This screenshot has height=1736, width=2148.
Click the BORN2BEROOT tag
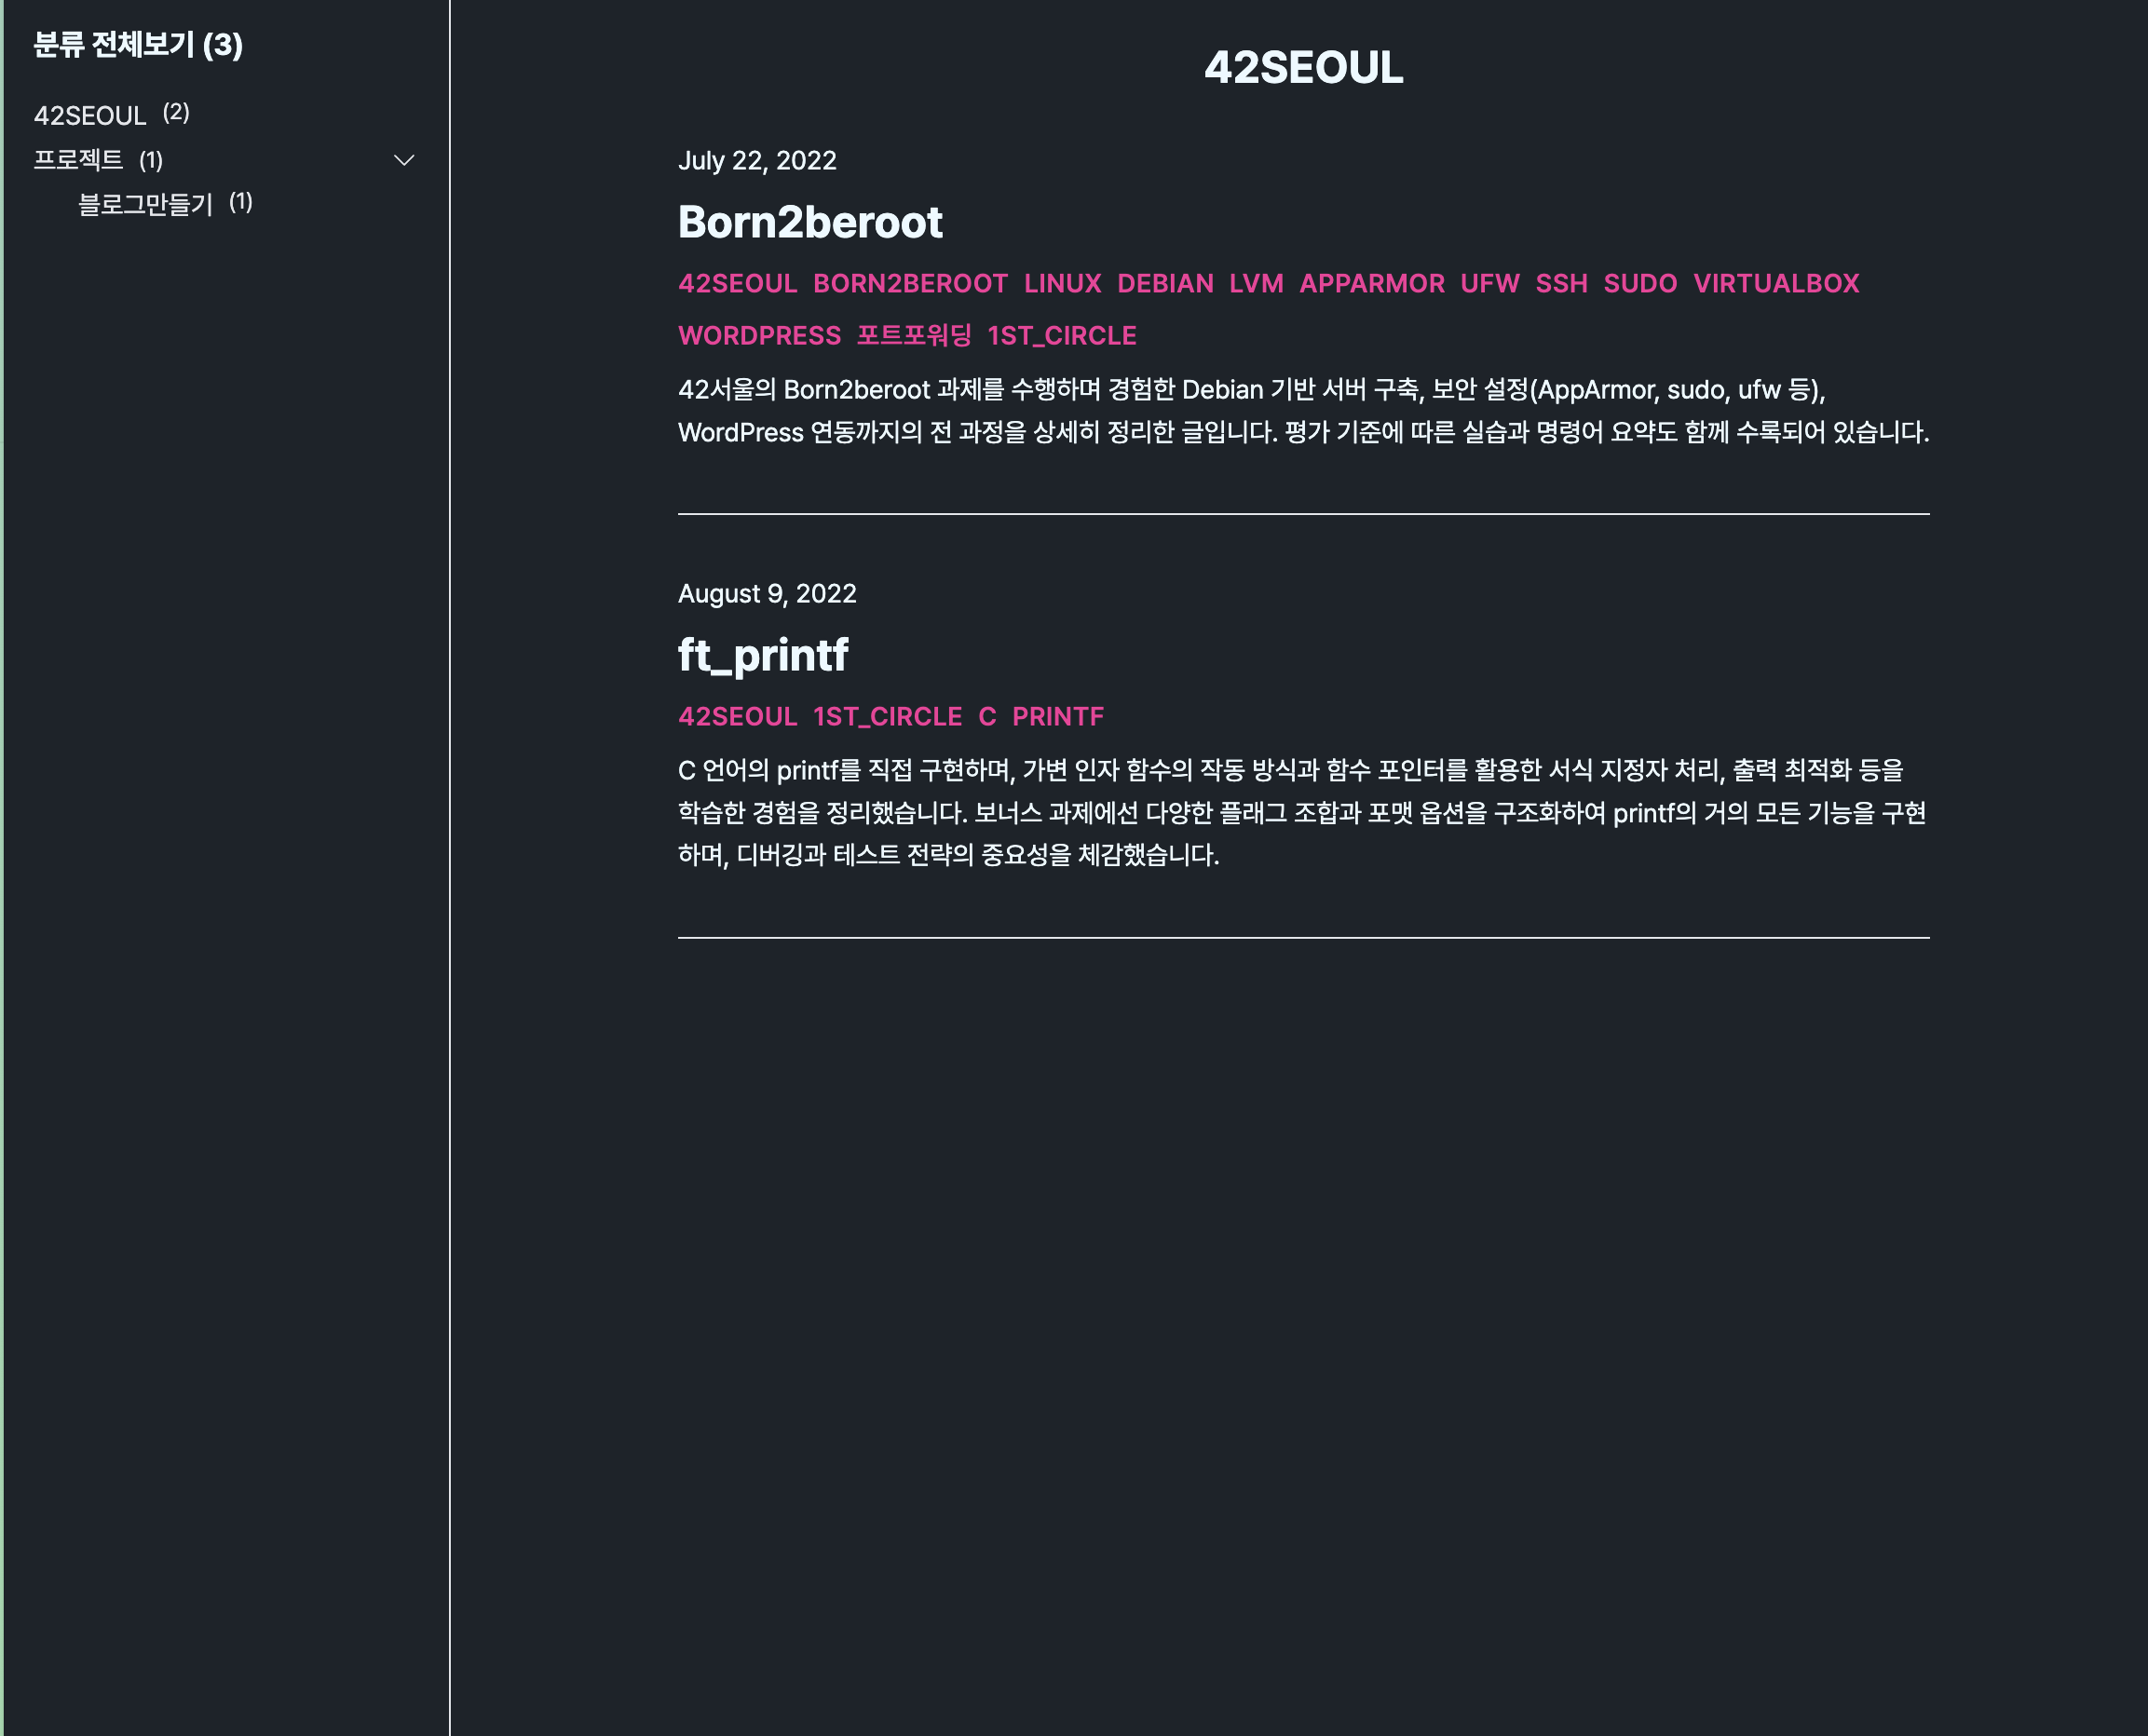[x=910, y=284]
